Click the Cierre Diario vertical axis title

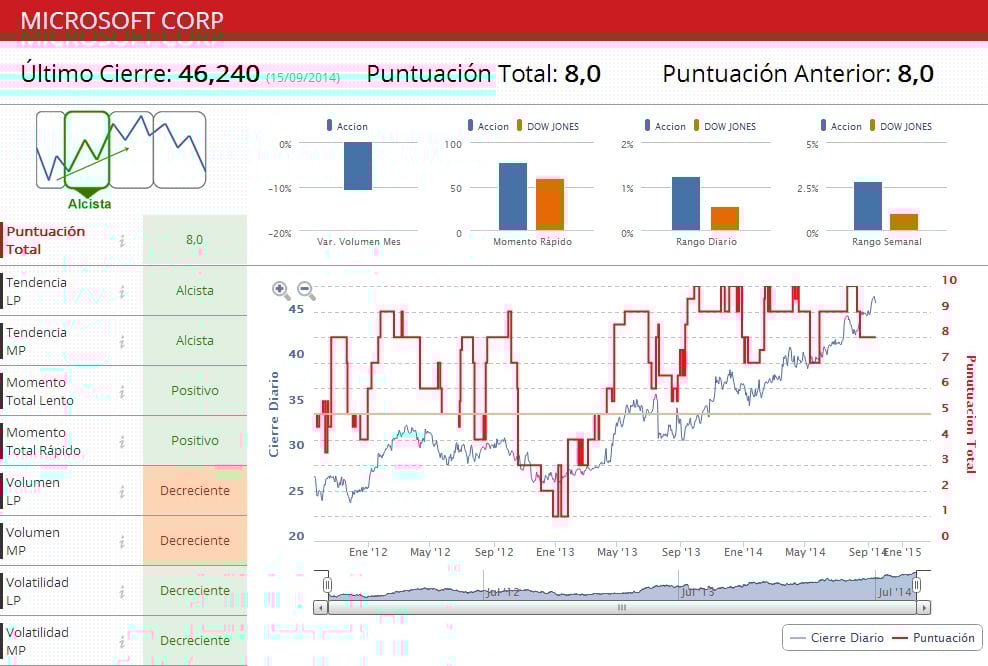click(x=273, y=414)
